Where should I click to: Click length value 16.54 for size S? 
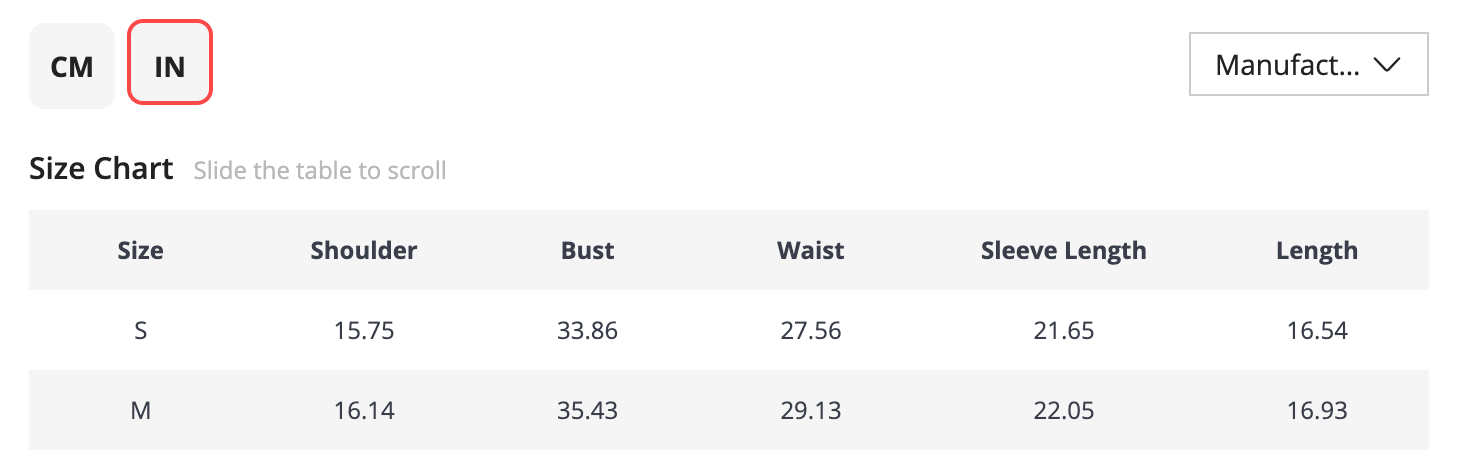click(x=1317, y=330)
